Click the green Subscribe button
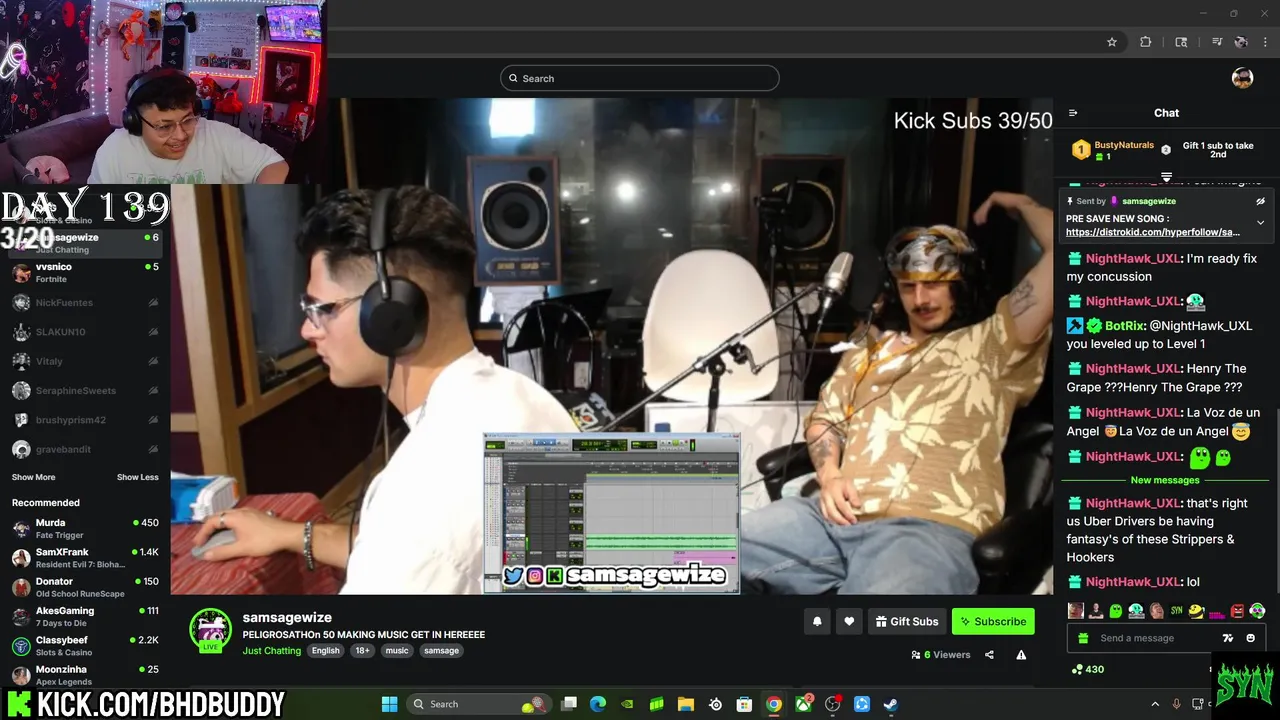 click(x=993, y=621)
